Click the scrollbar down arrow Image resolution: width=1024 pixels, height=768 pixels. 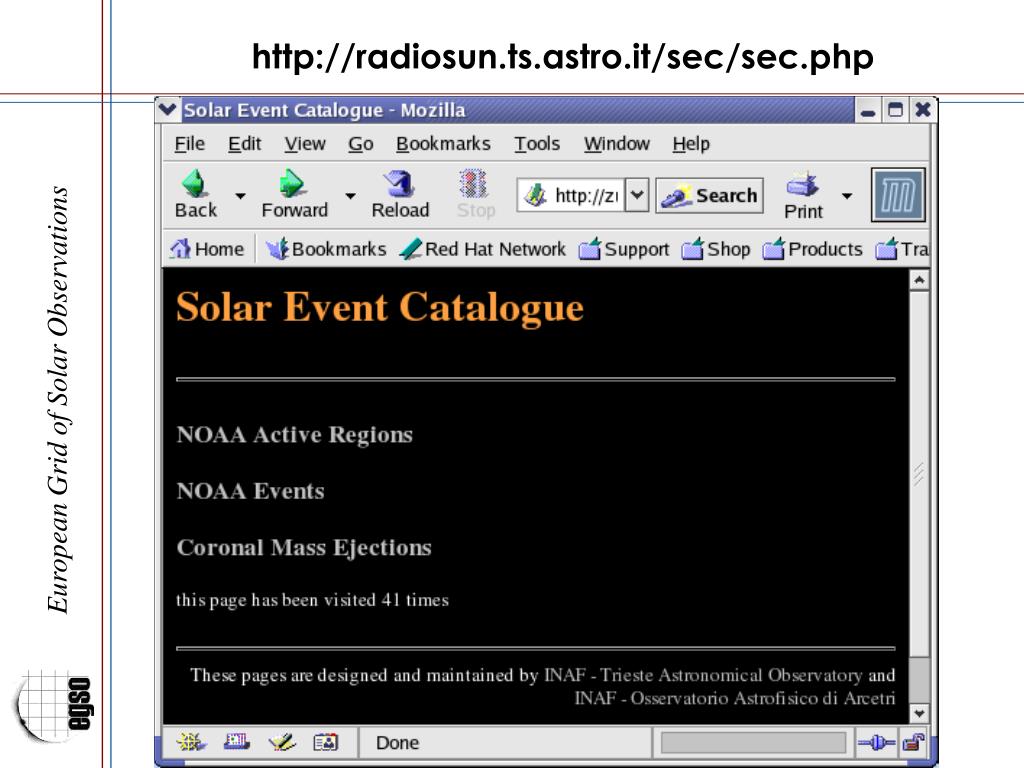coord(919,713)
